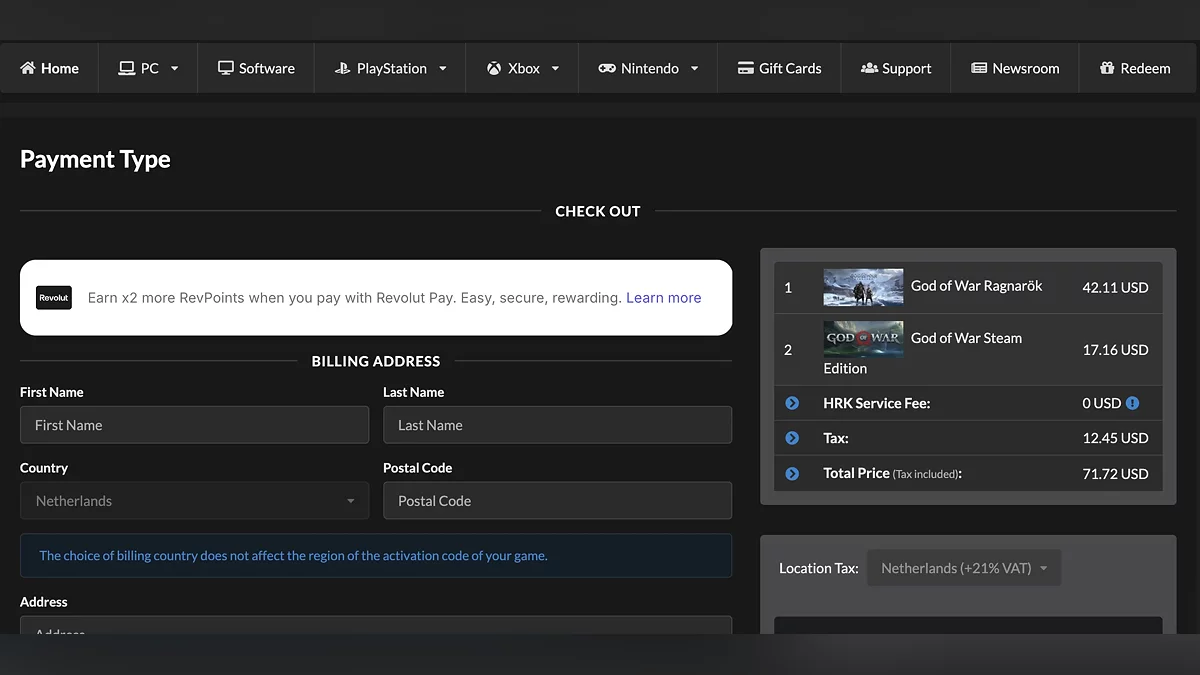The height and width of the screenshot is (675, 1200).
Task: Click into the Postal Code field
Action: [x=557, y=501]
